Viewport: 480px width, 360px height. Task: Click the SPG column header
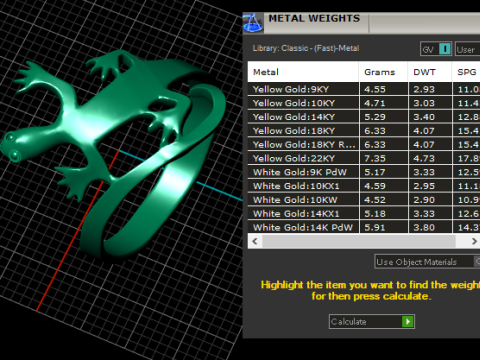pos(466,72)
